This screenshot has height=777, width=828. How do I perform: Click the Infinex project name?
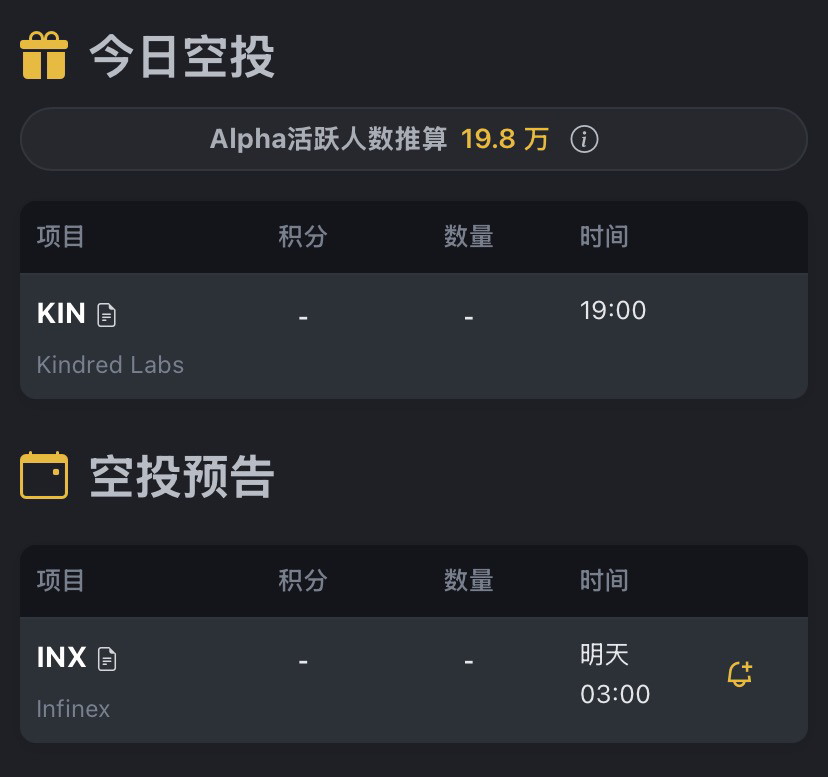coord(73,709)
